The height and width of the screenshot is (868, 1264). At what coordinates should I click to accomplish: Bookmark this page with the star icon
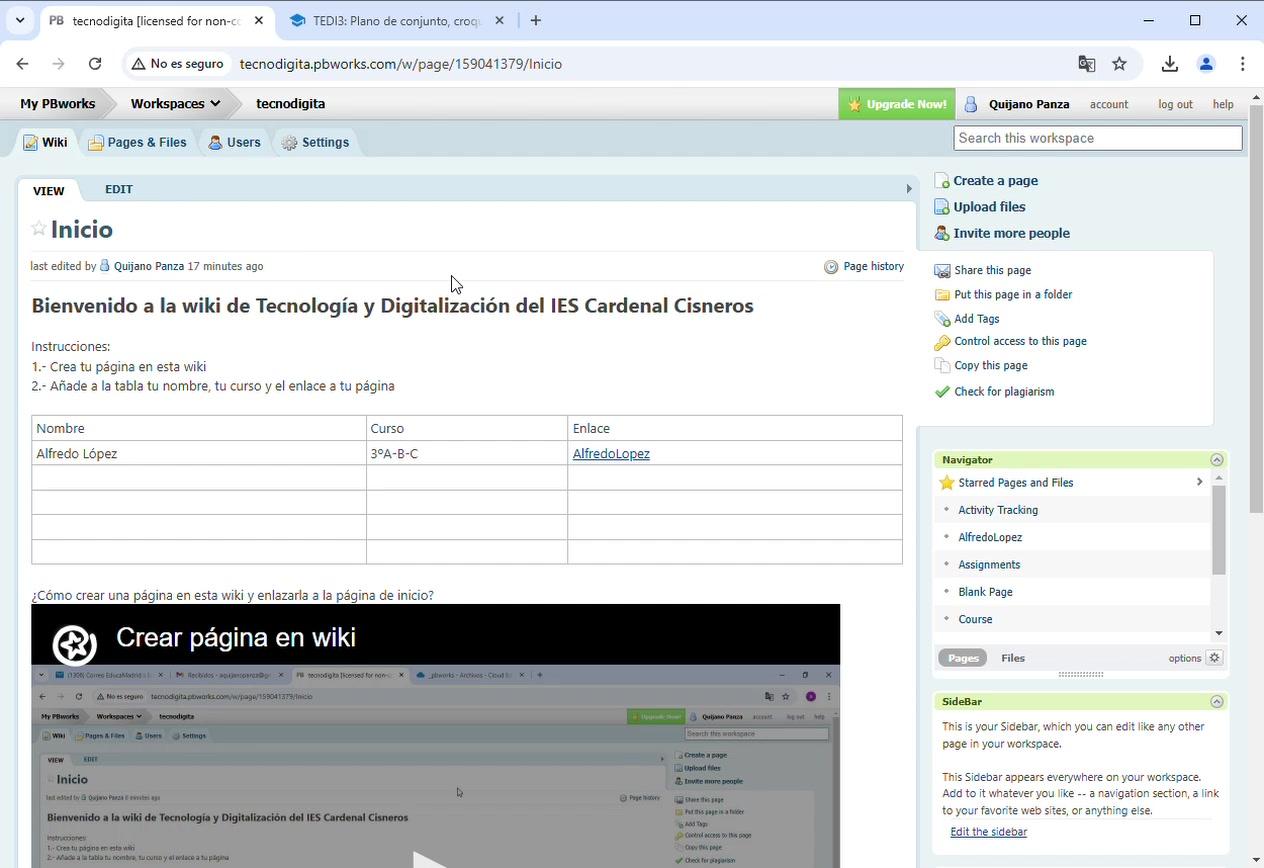[1119, 64]
